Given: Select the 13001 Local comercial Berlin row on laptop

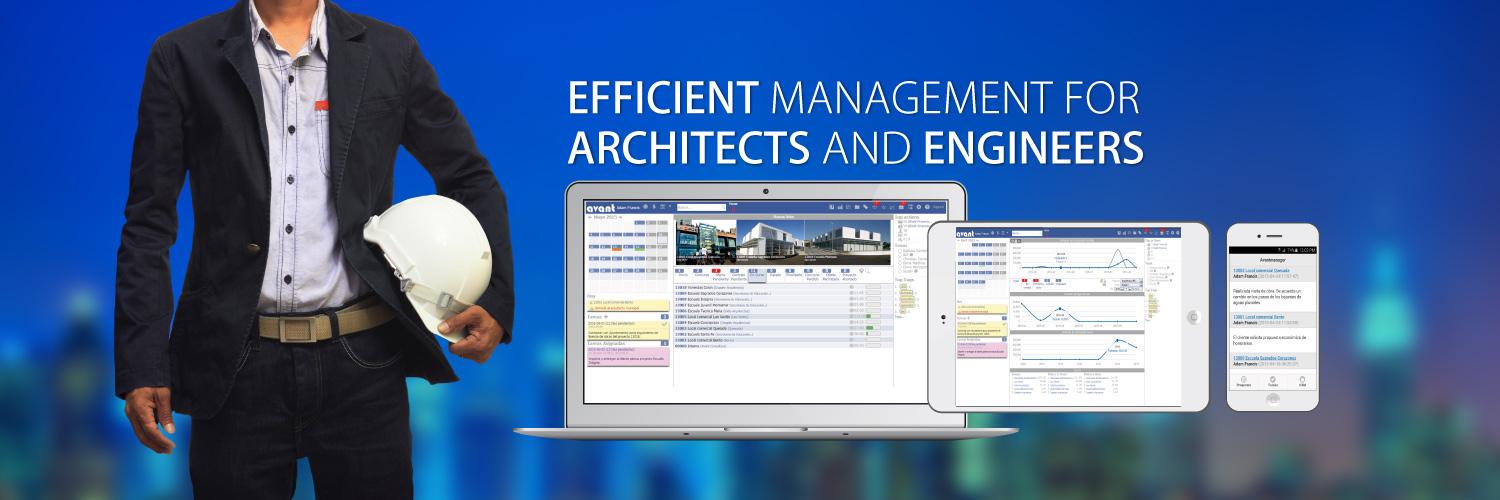Looking at the screenshot, I should pyautogui.click(x=783, y=340).
